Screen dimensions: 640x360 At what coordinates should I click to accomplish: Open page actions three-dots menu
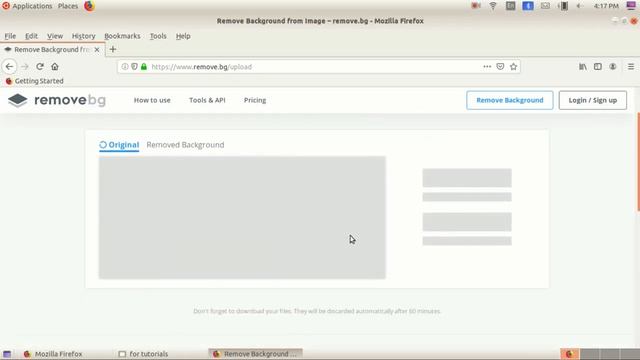pos(487,67)
